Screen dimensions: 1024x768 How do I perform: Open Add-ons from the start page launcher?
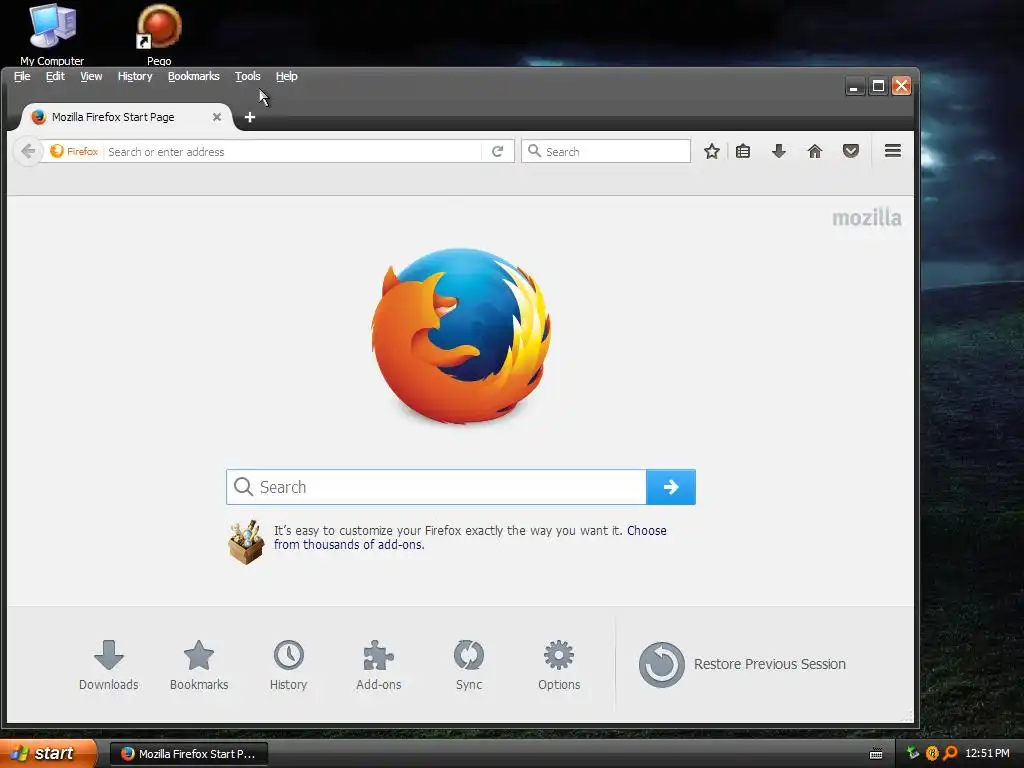click(378, 665)
